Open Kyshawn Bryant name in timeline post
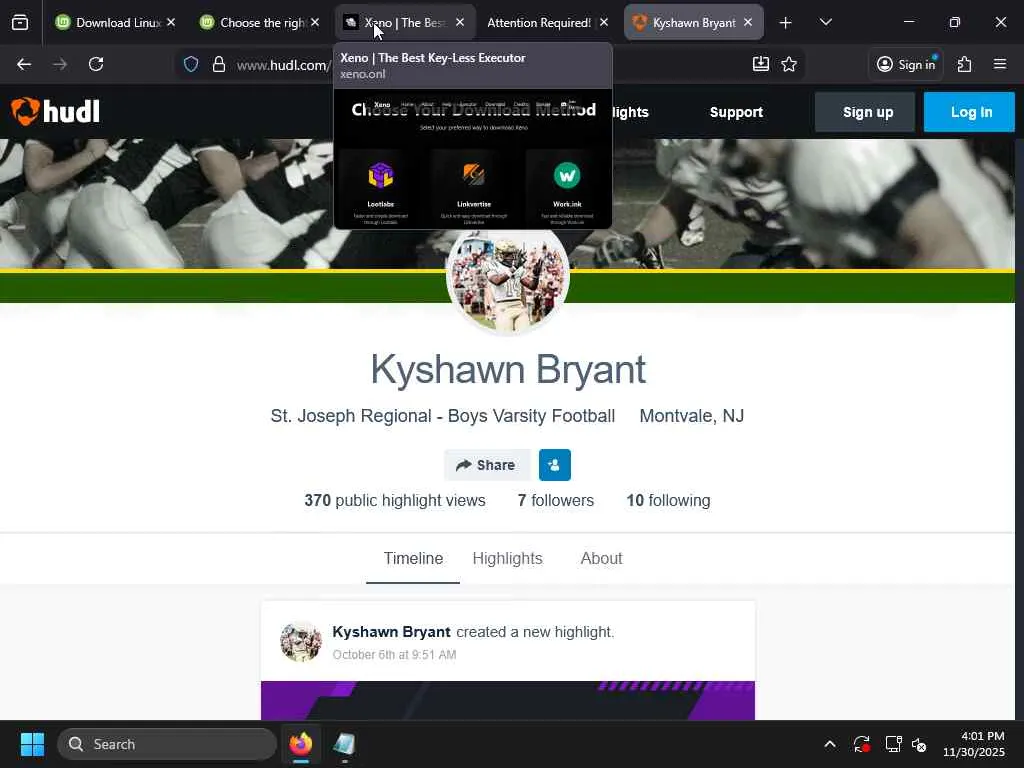Image resolution: width=1024 pixels, height=768 pixels. [x=391, y=632]
